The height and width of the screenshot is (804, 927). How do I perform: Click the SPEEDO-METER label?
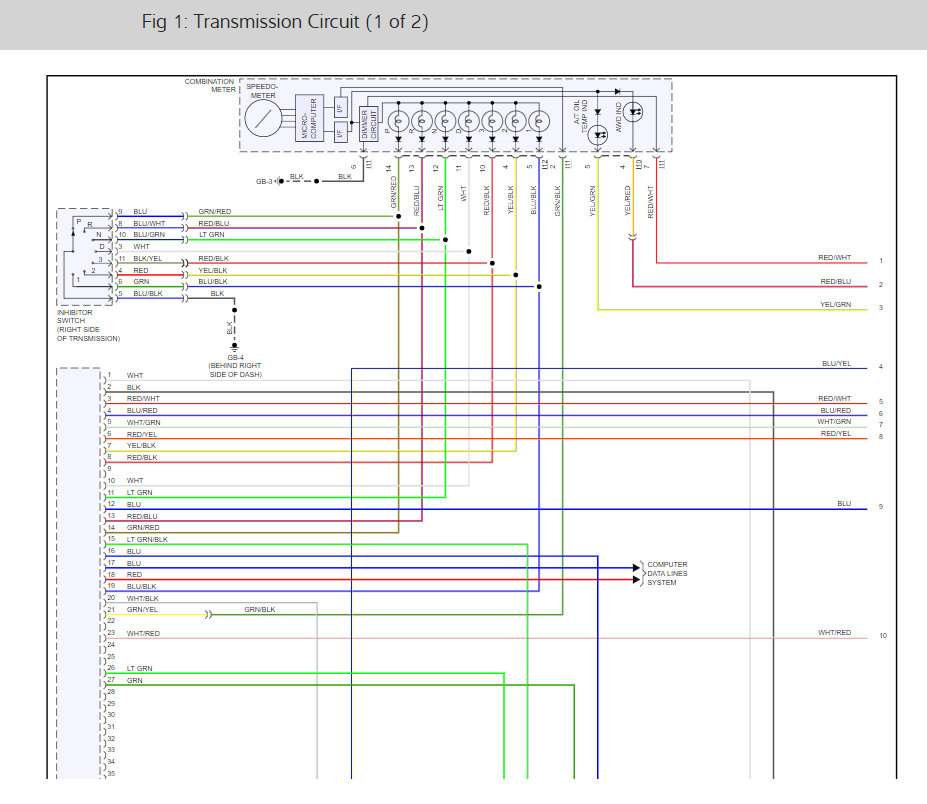pyautogui.click(x=262, y=91)
